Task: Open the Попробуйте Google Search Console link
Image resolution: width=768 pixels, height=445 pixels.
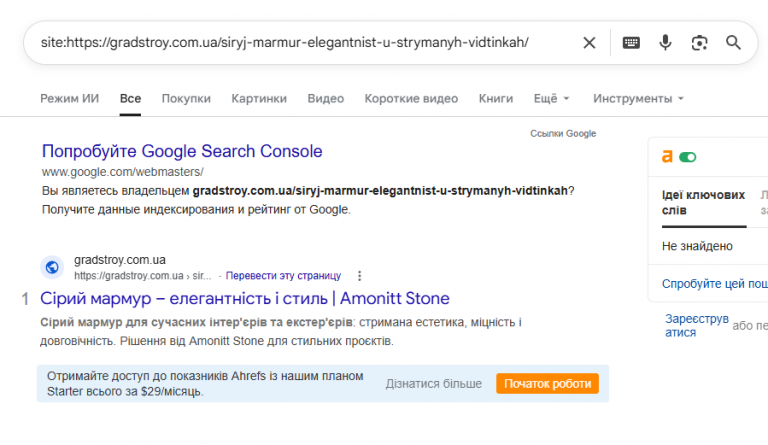Action: [x=182, y=151]
